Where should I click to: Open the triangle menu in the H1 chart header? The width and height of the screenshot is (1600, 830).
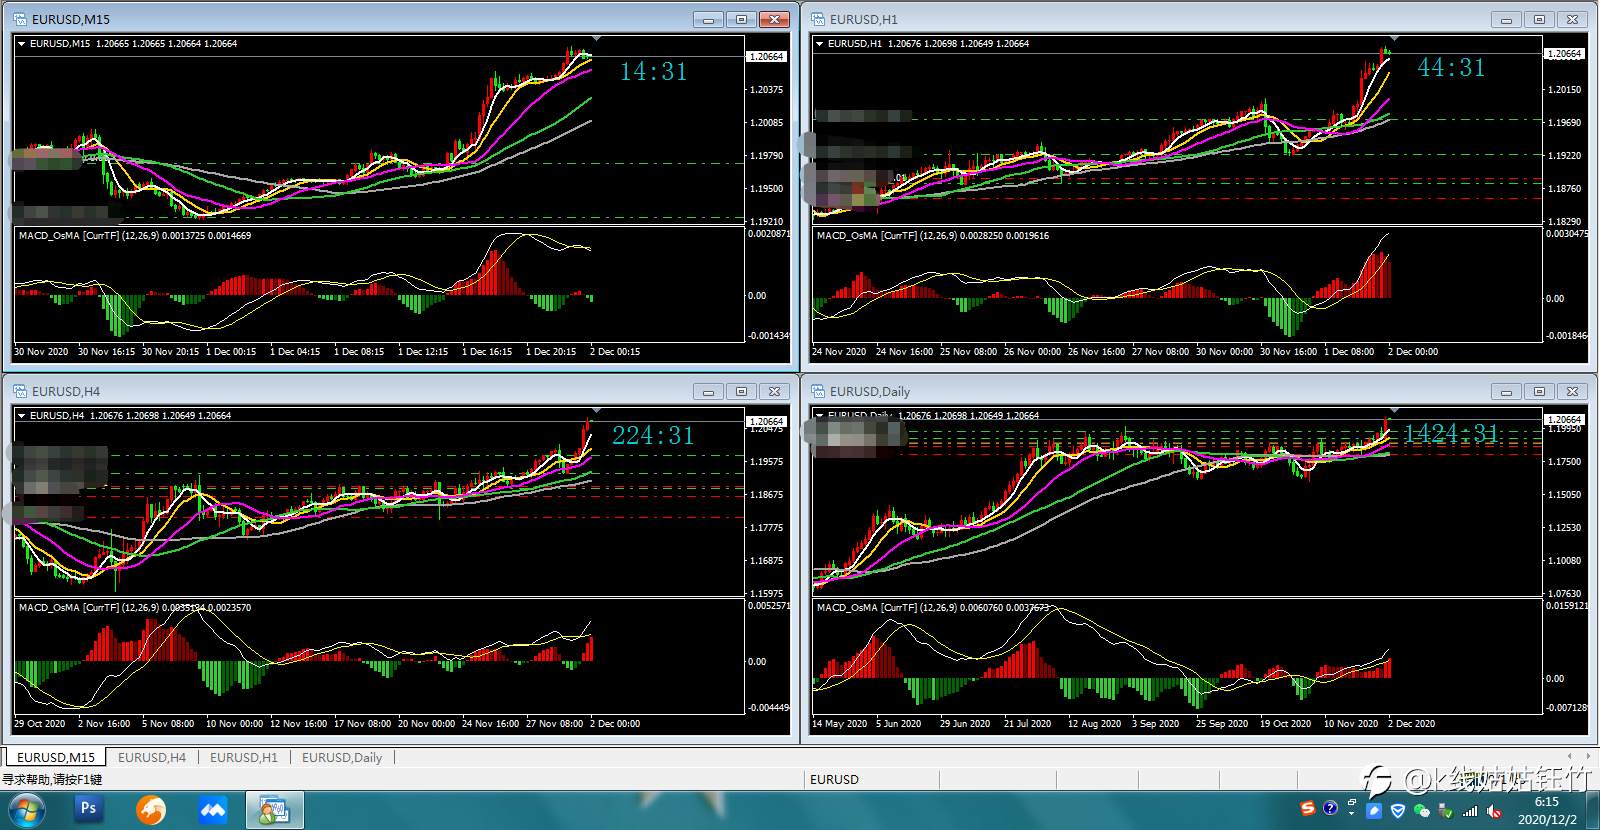pyautogui.click(x=820, y=44)
